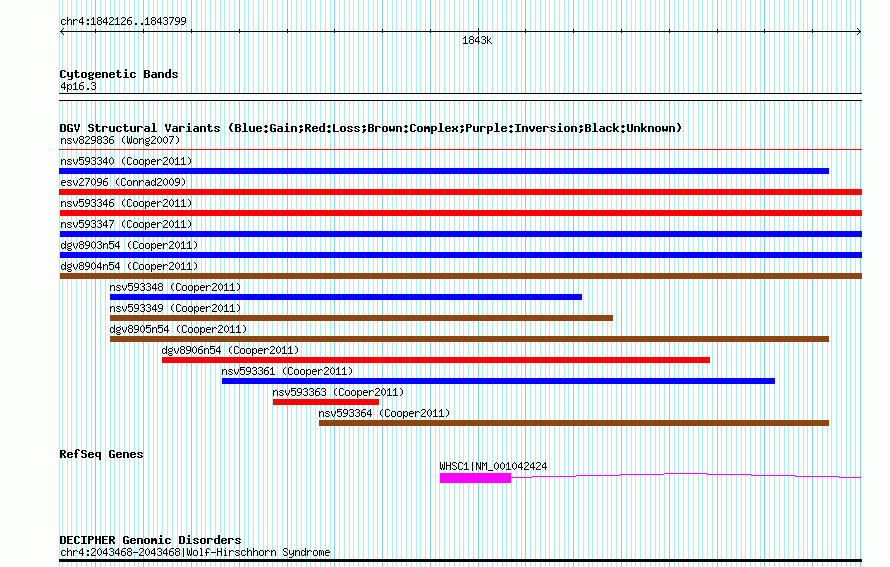Click the red bar for nsv593346
890x567 pixels.
point(460,213)
